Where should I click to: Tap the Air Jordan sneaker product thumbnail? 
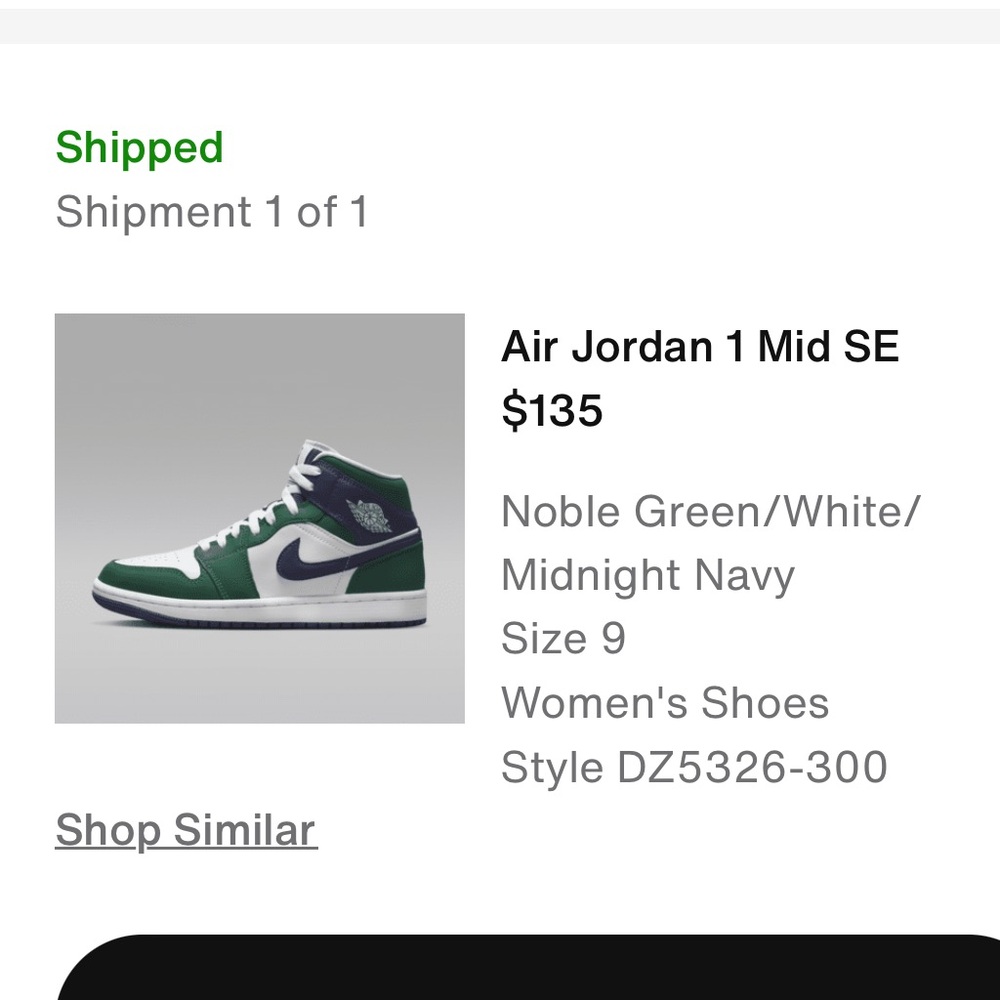260,518
